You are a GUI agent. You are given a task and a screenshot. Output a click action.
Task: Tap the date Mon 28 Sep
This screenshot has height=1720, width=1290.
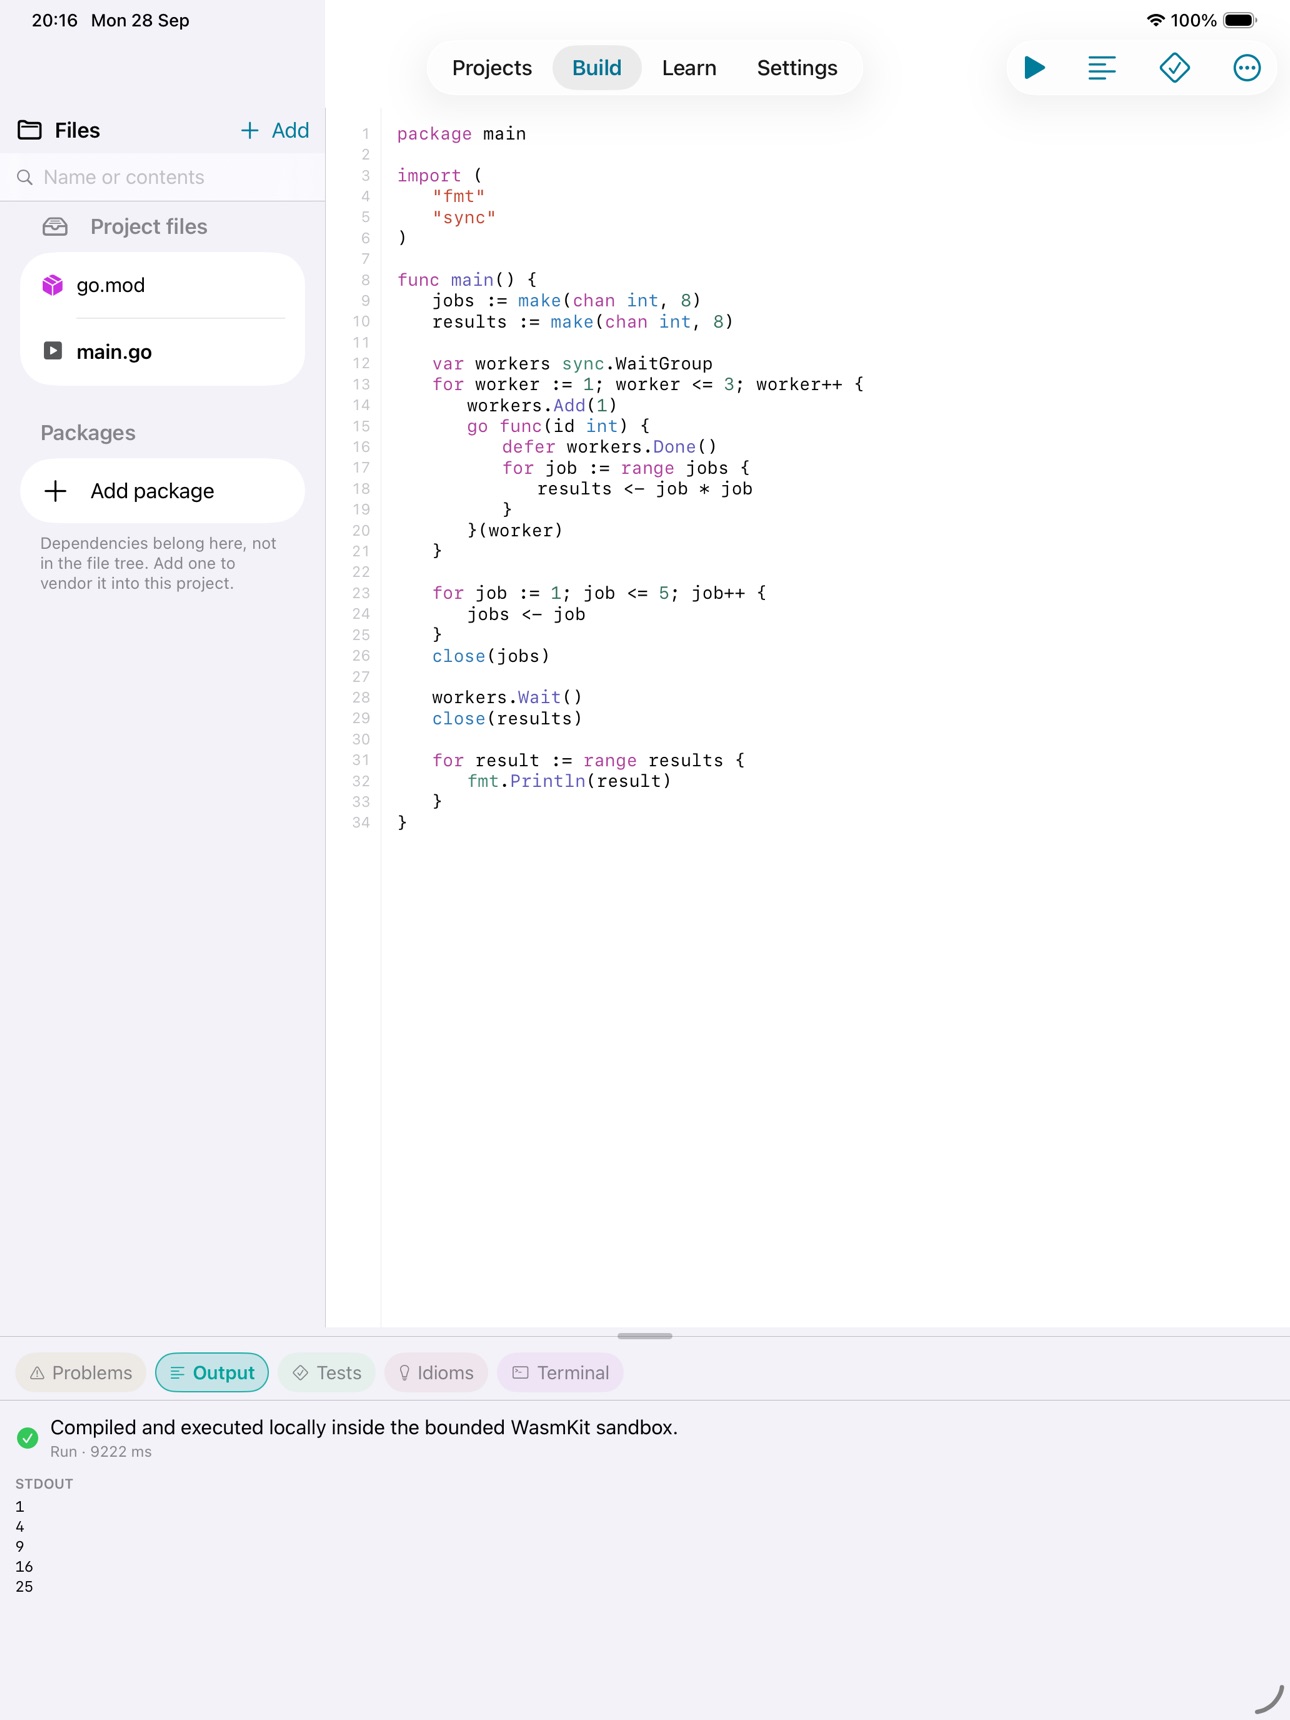pos(140,20)
